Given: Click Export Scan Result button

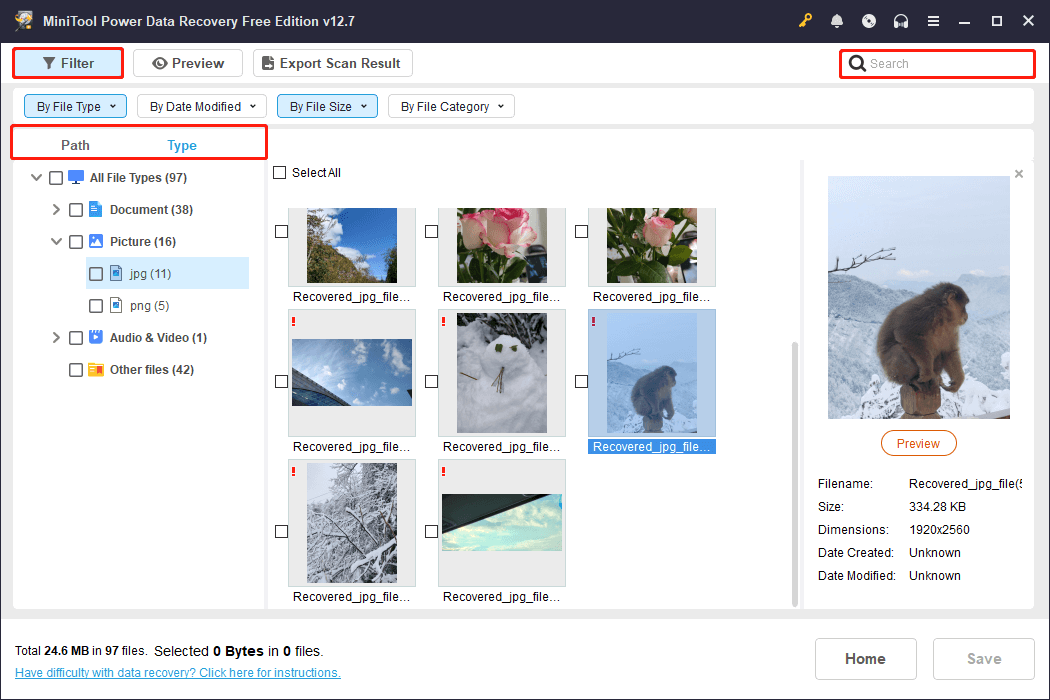Looking at the screenshot, I should 333,63.
